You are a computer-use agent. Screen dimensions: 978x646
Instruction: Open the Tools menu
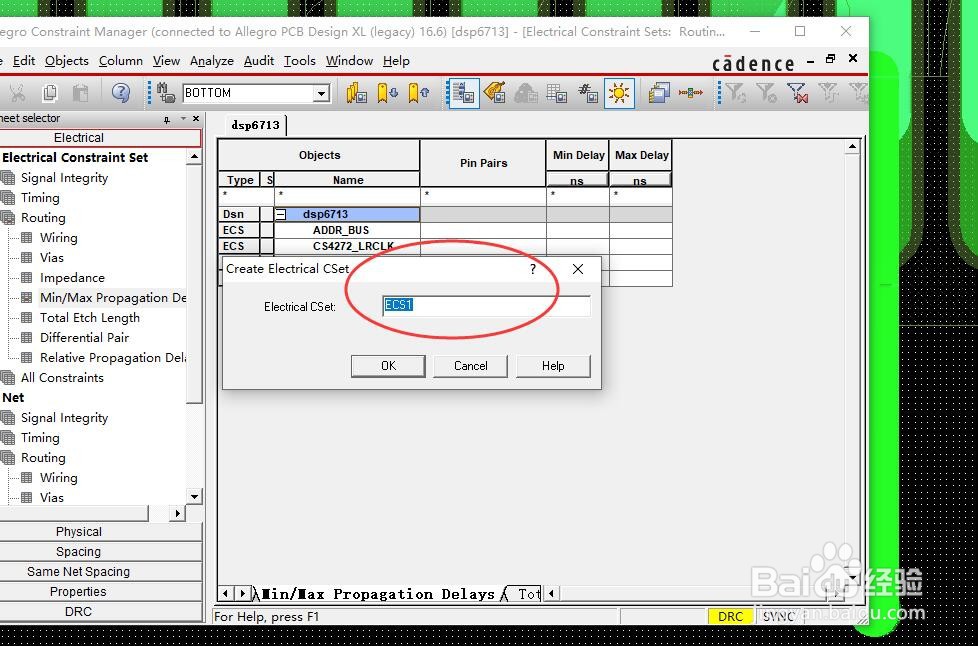300,60
